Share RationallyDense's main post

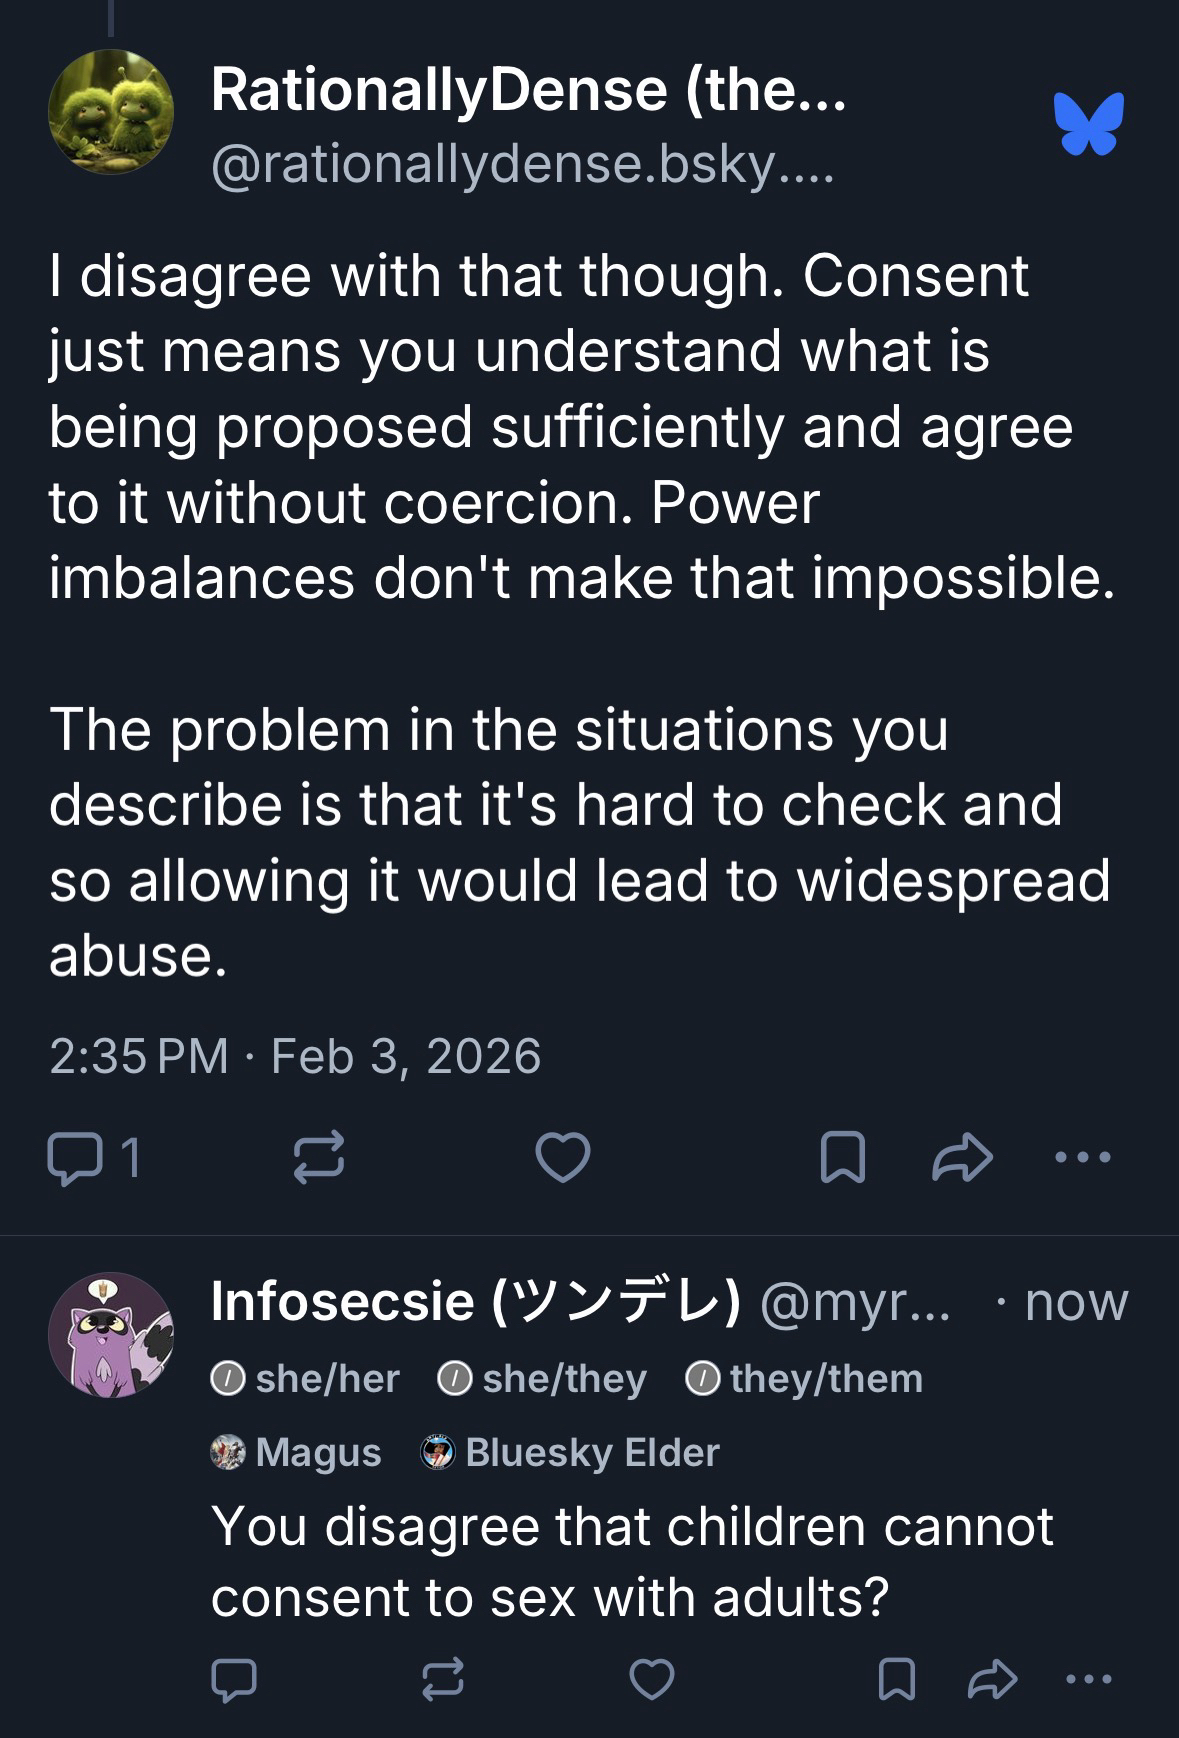[x=962, y=1158]
